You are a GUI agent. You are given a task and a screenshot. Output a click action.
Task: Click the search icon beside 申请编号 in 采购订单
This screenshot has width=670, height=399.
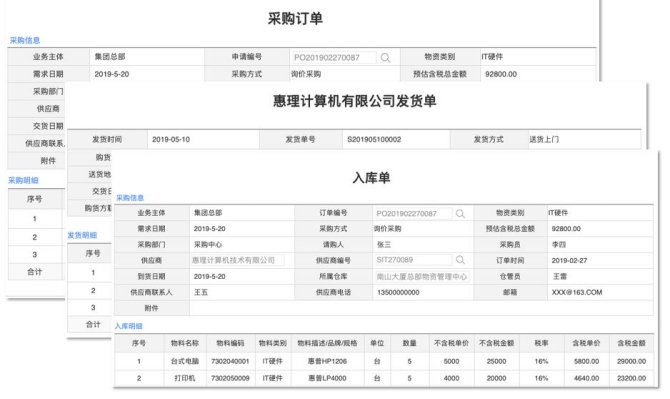(385, 58)
